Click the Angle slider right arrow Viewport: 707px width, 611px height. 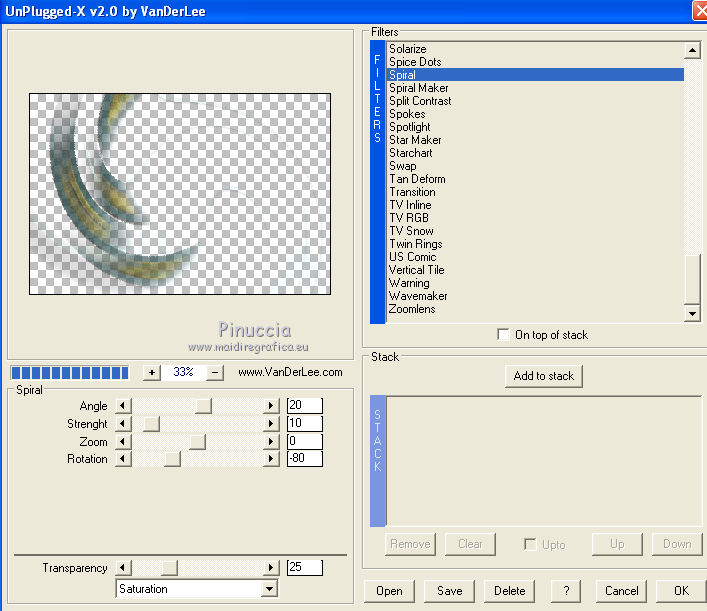270,406
